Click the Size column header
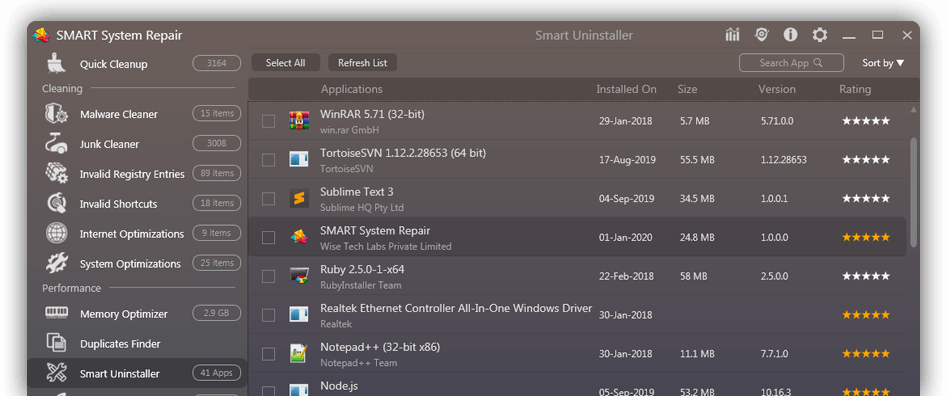Screen dimensions: 947x396 pos(687,89)
